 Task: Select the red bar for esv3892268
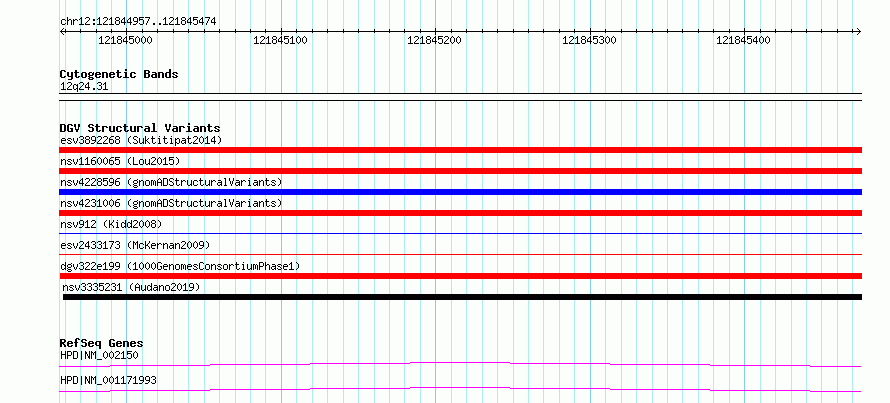click(x=461, y=150)
